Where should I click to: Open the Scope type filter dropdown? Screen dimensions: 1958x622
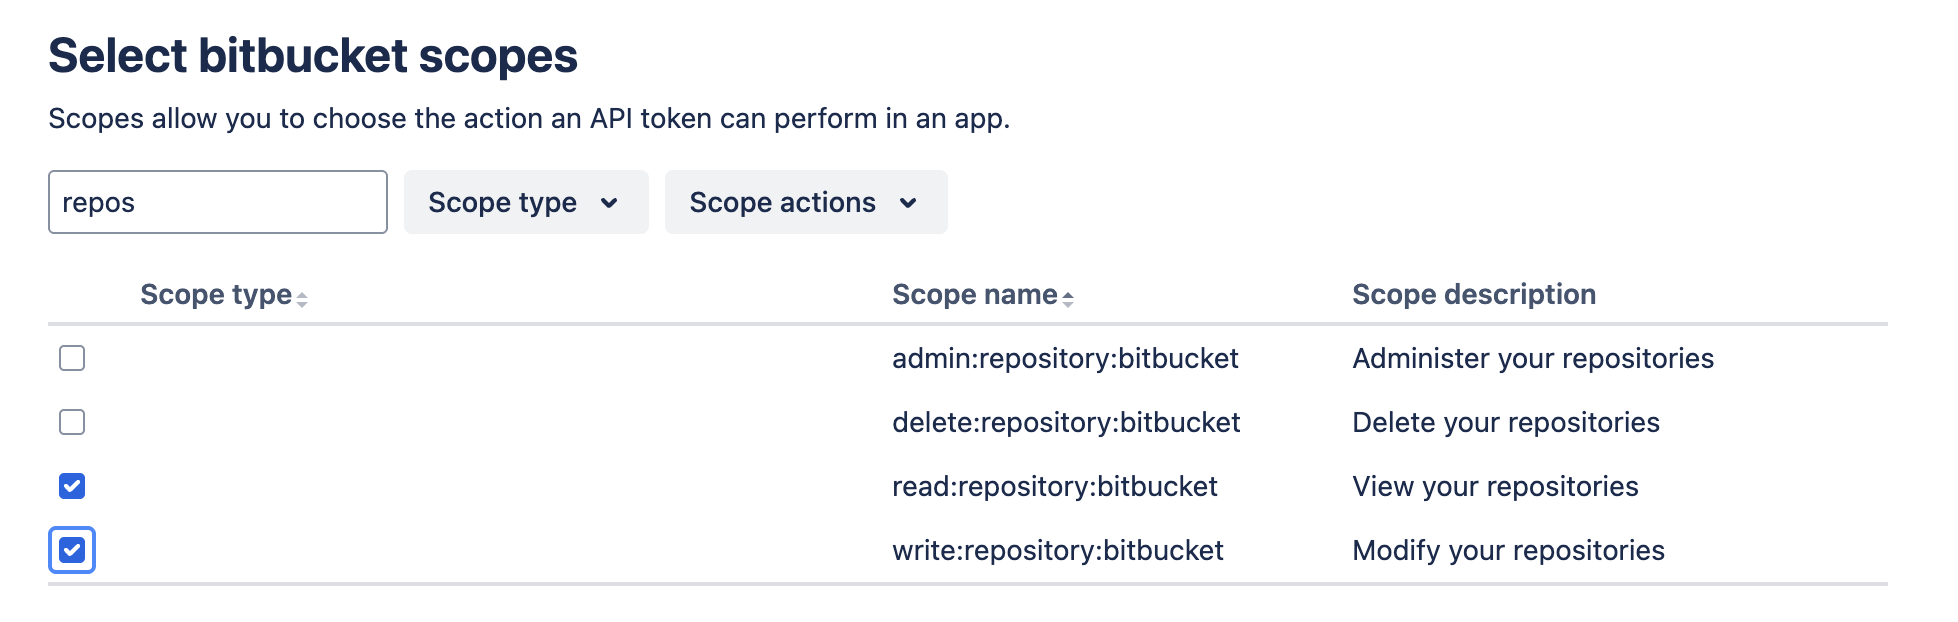point(525,202)
